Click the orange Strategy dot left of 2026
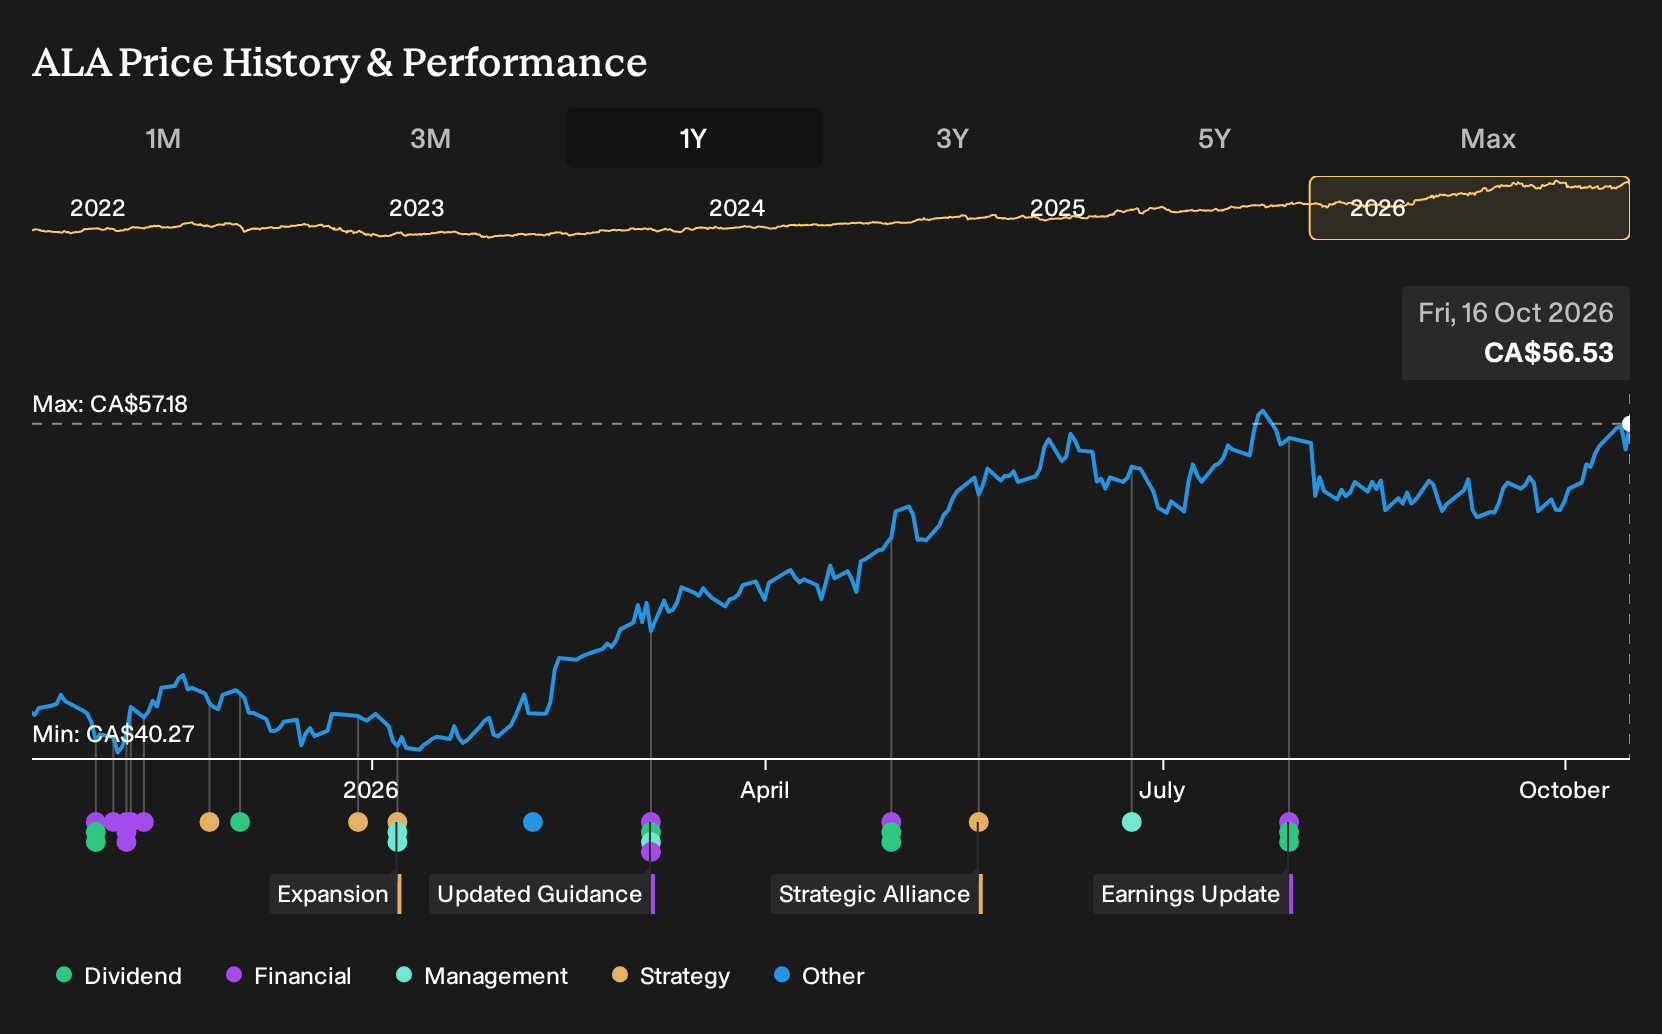 [358, 822]
